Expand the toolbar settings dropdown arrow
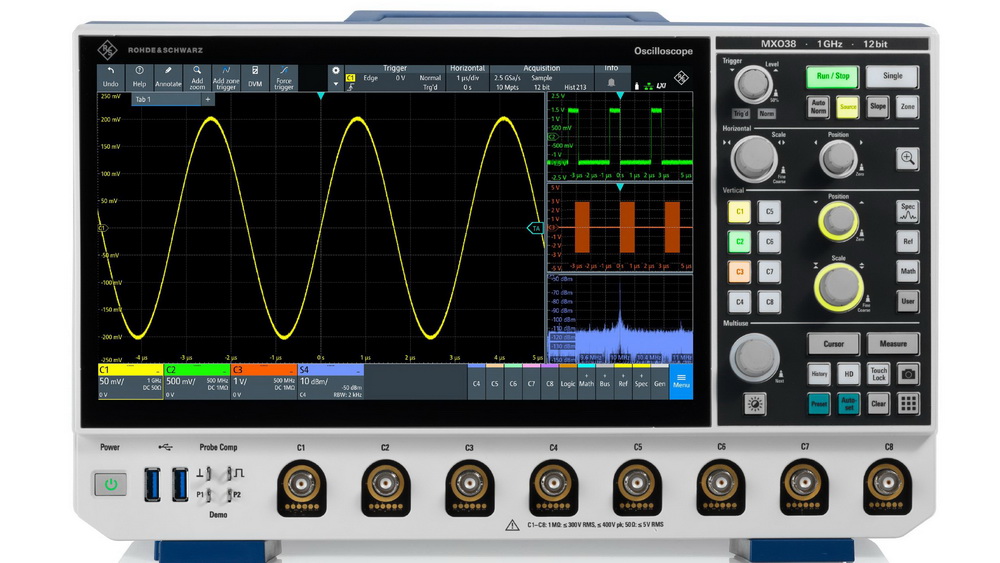Image resolution: width=1000 pixels, height=563 pixels. coord(336,84)
